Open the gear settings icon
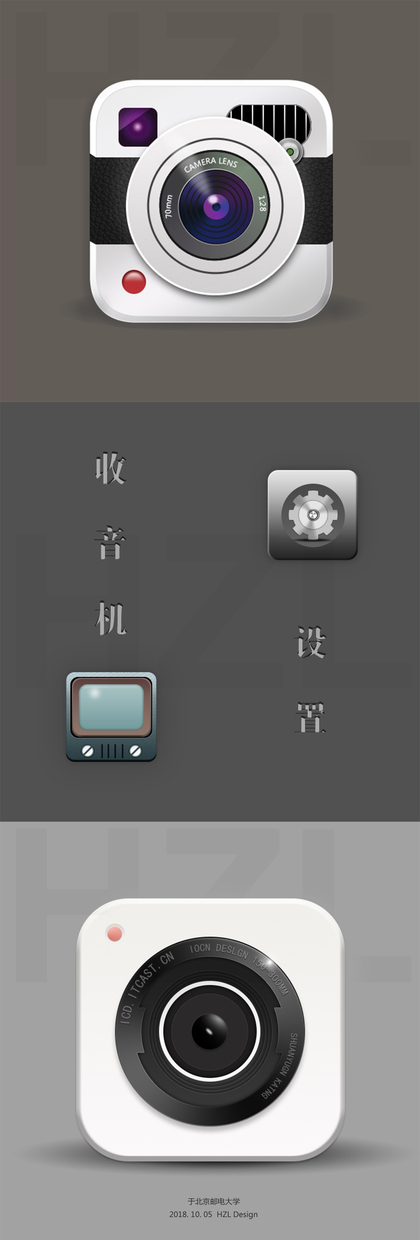Screen dimensions: 420x1240 pos(312,515)
